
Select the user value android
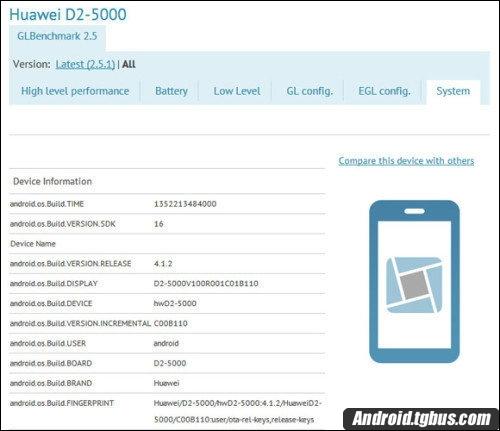click(x=166, y=343)
